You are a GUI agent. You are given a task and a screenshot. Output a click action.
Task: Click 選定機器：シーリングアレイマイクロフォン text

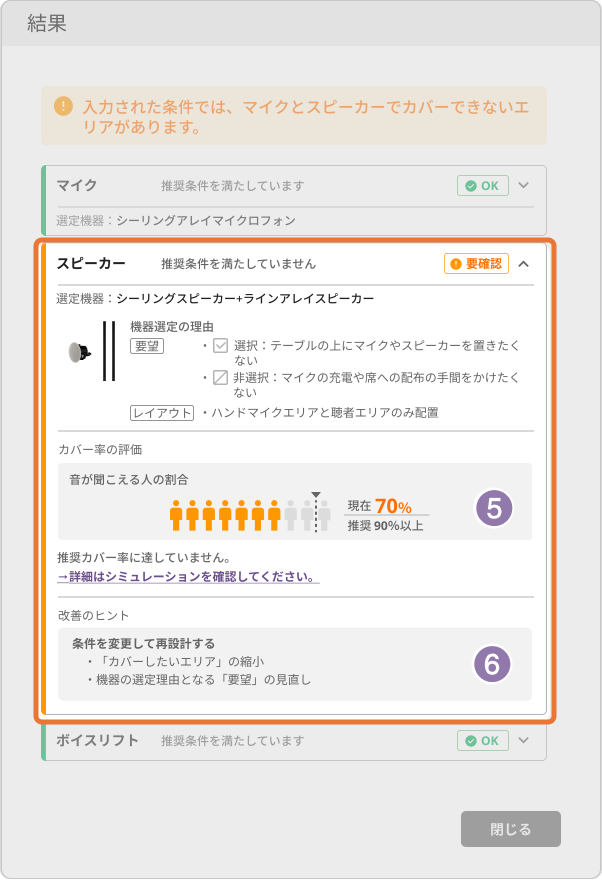tap(176, 221)
